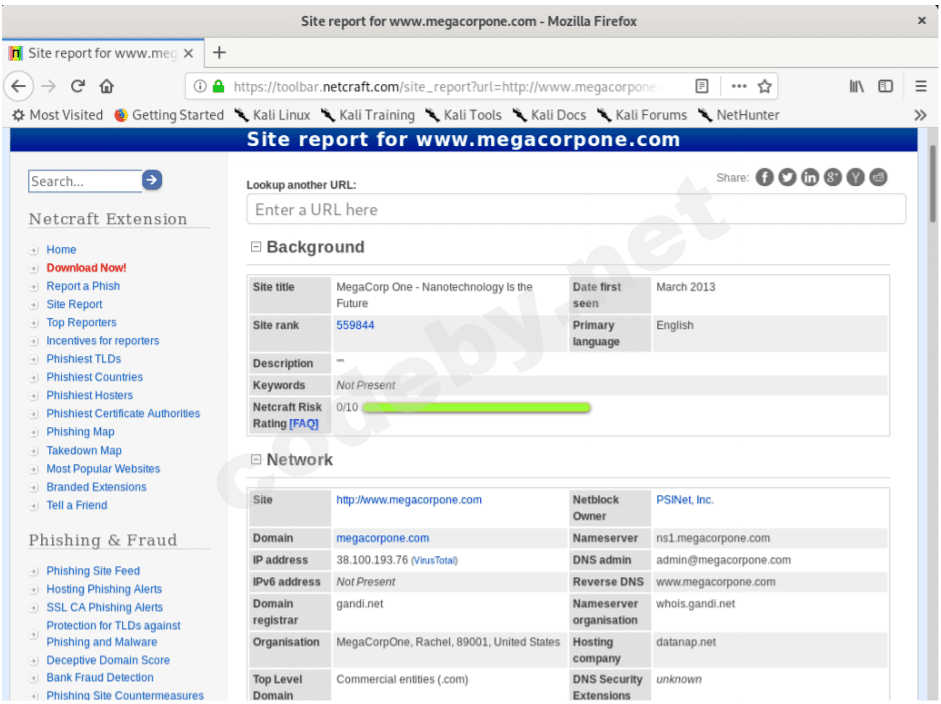Screen dimensions: 941x704
Task: Open the Risk Rating FAQ link
Action: (304, 424)
